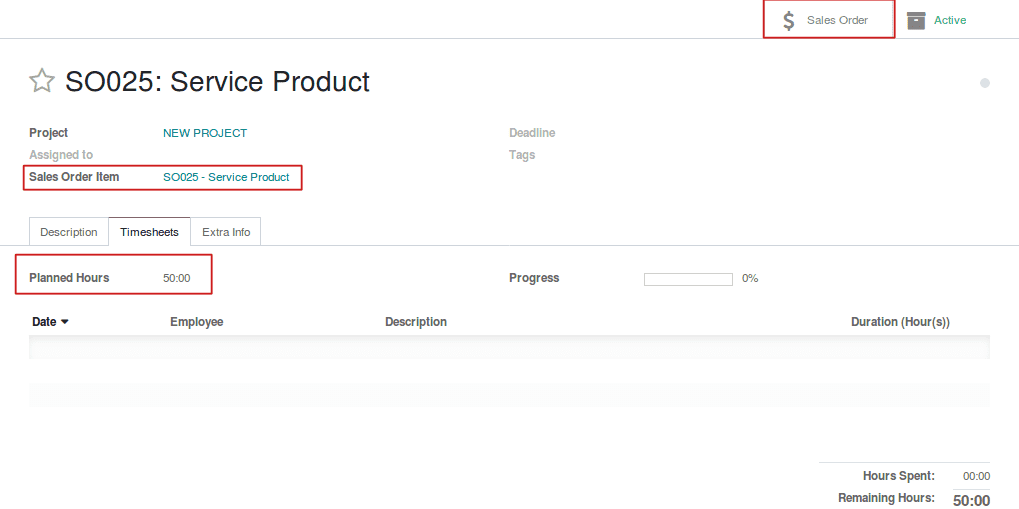Click the Hours Spent value 00:00
1019x509 pixels.
click(x=977, y=476)
